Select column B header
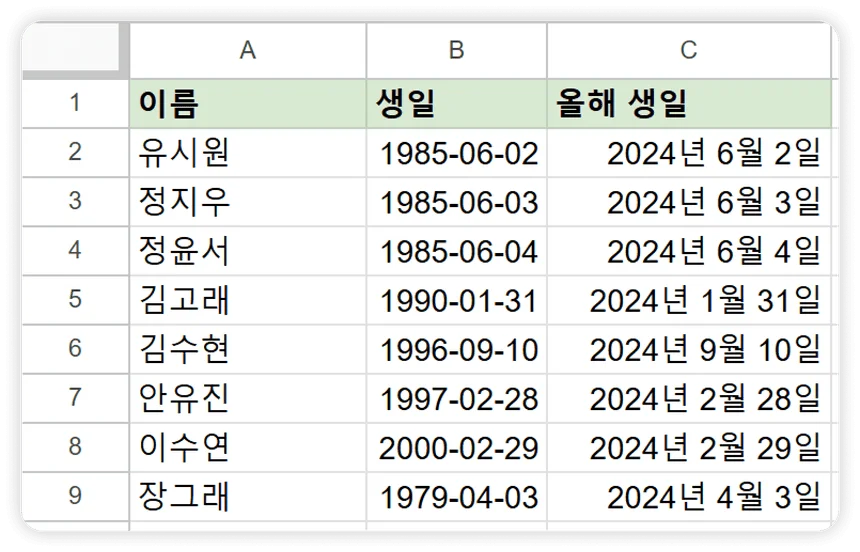 tap(456, 51)
